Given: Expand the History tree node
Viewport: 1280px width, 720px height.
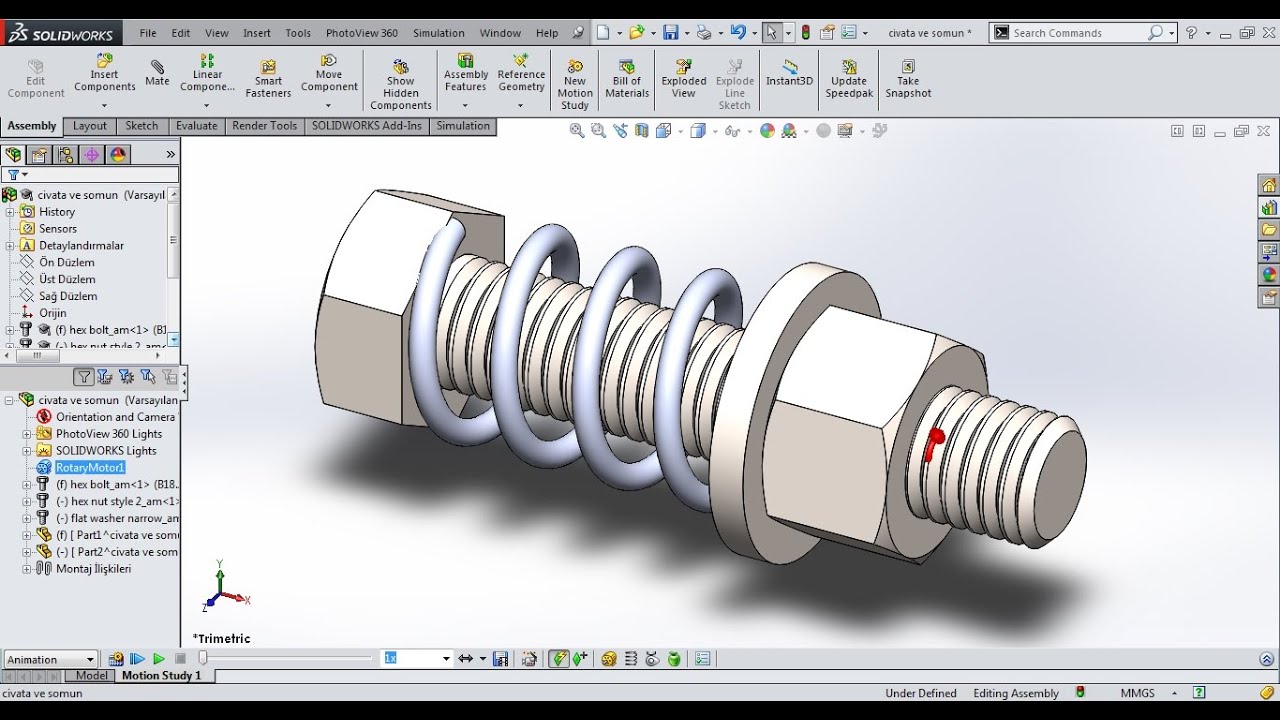Looking at the screenshot, I should pos(10,212).
